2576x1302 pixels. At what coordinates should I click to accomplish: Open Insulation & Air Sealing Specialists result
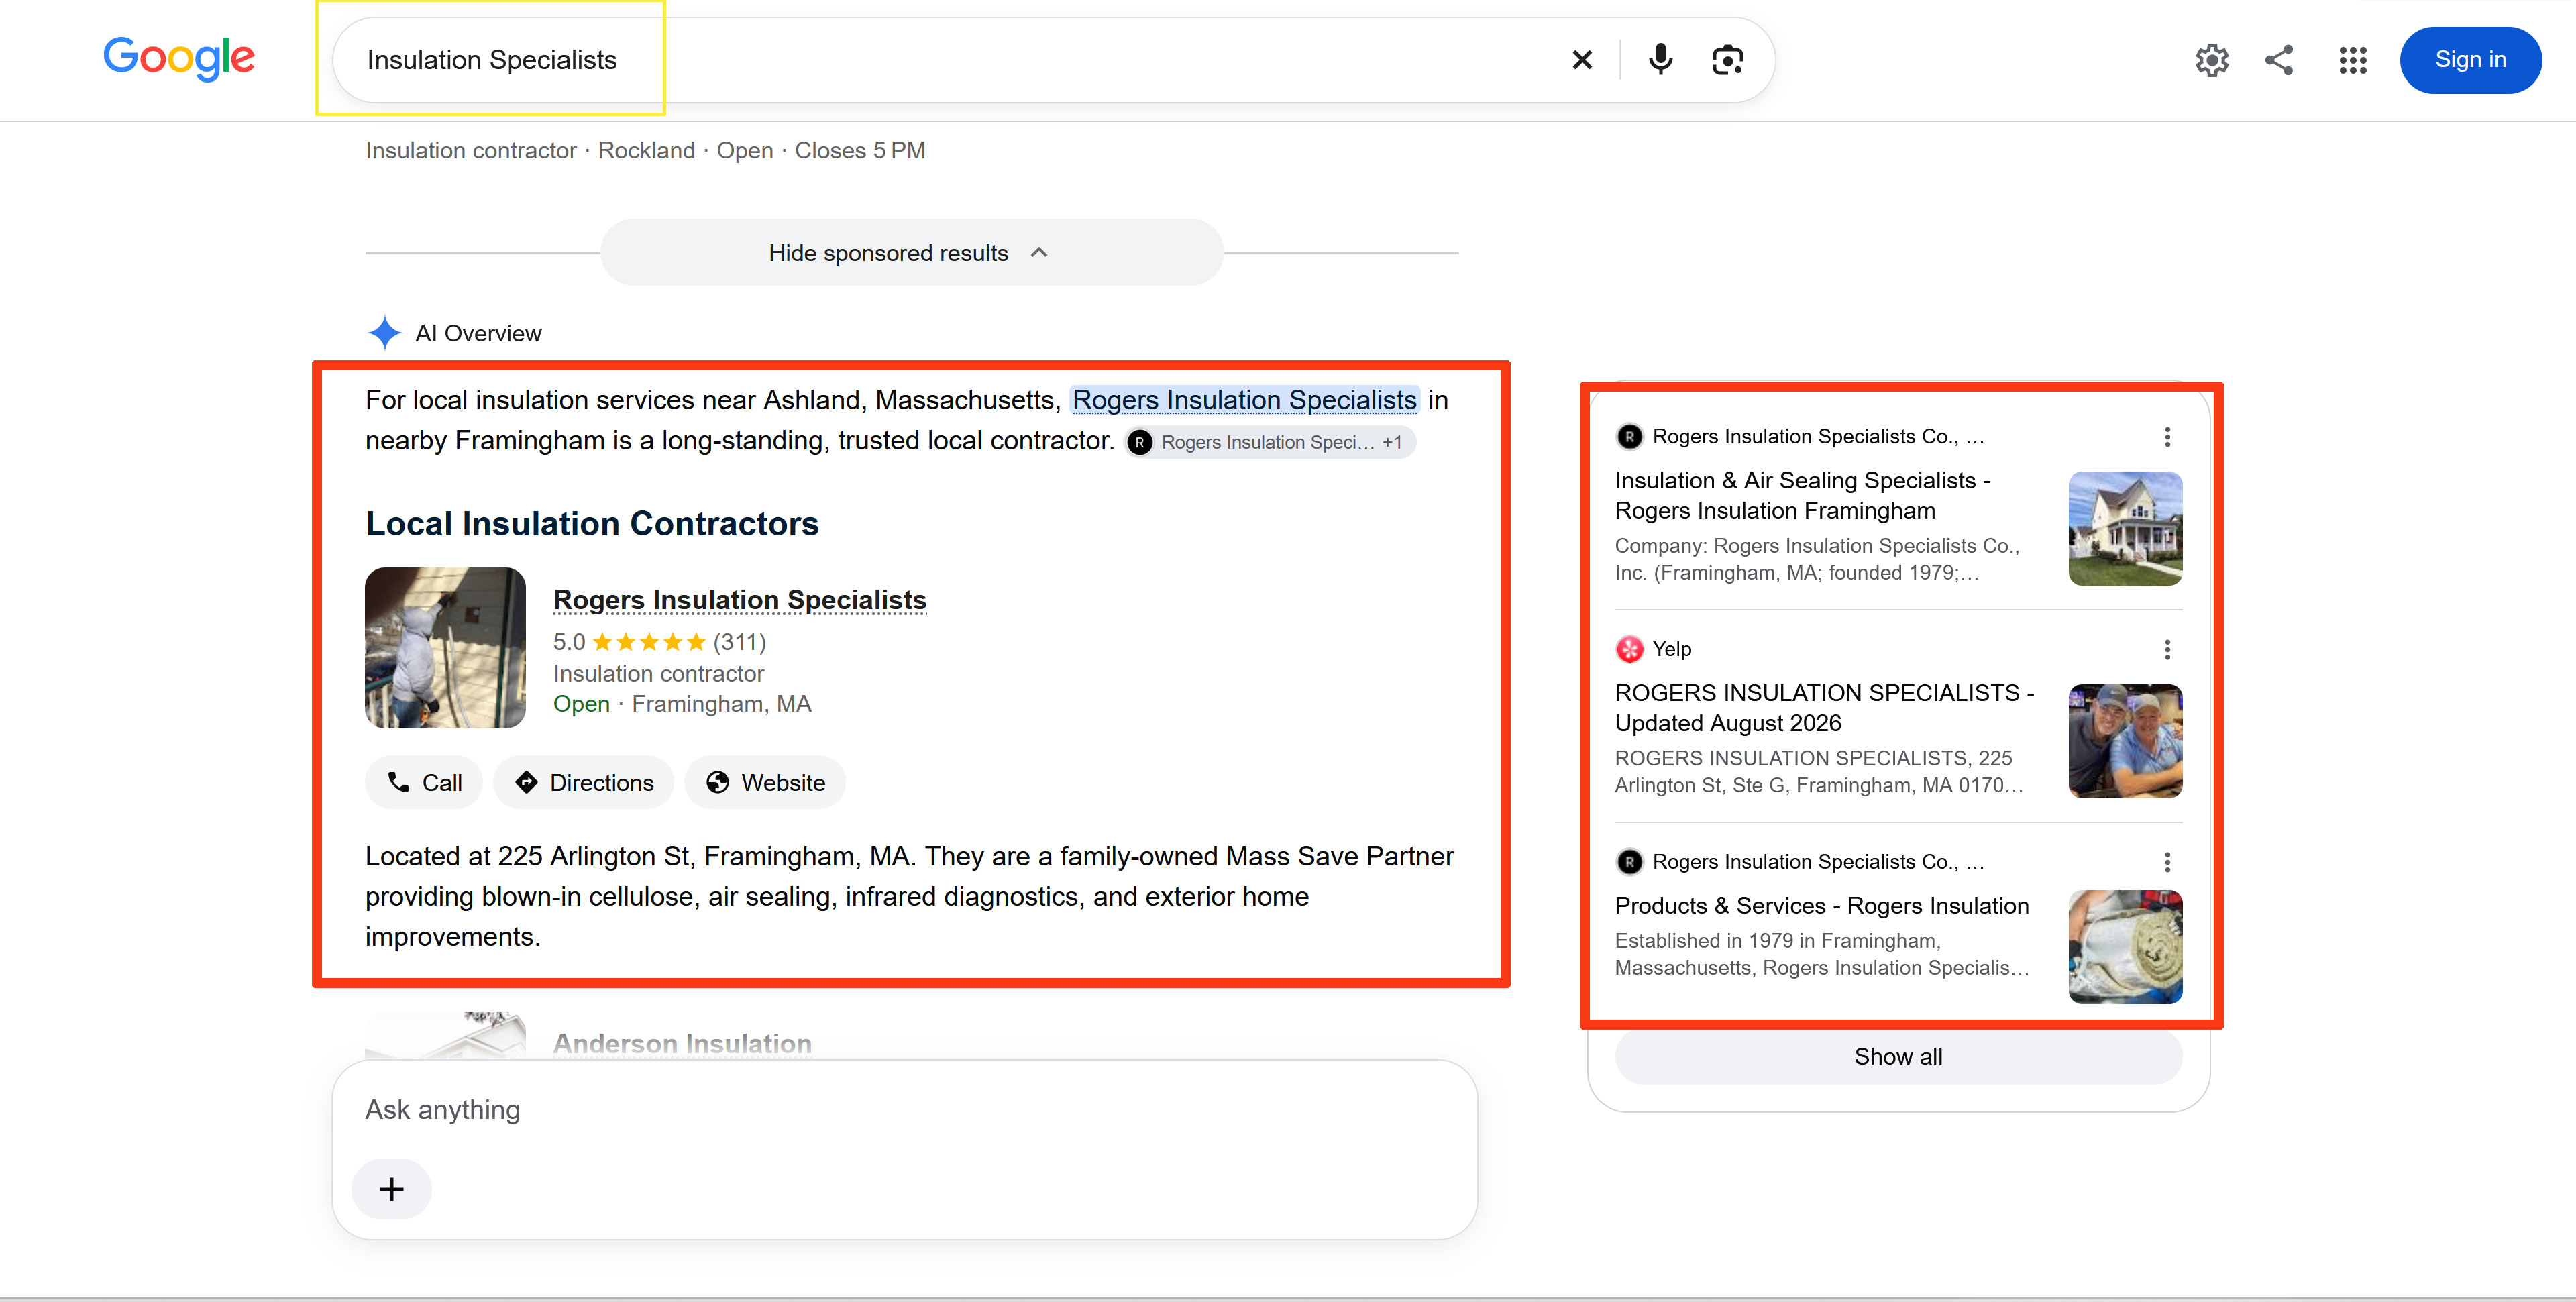(x=1802, y=496)
